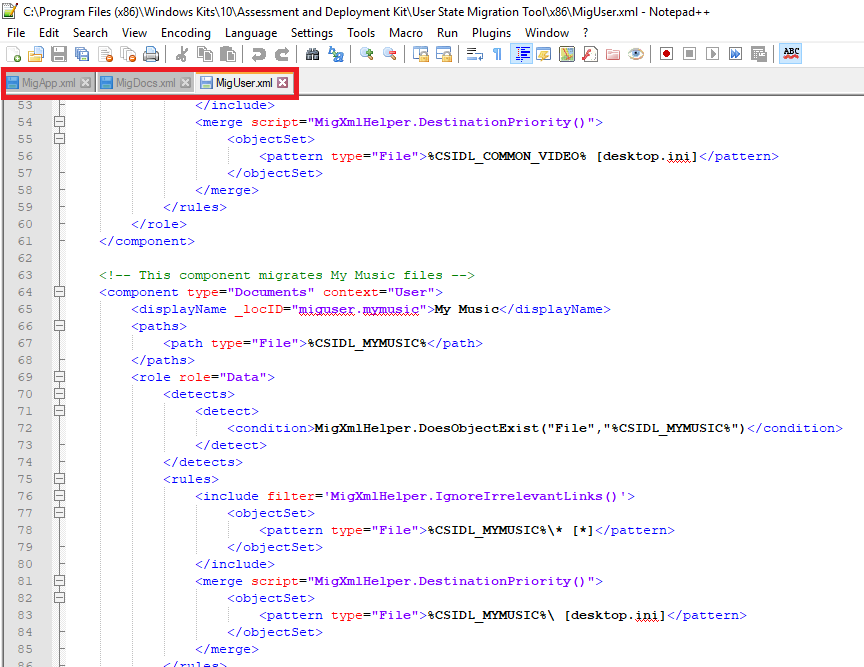The image size is (864, 667).
Task: Show the Document Map panel icon
Action: [567, 54]
